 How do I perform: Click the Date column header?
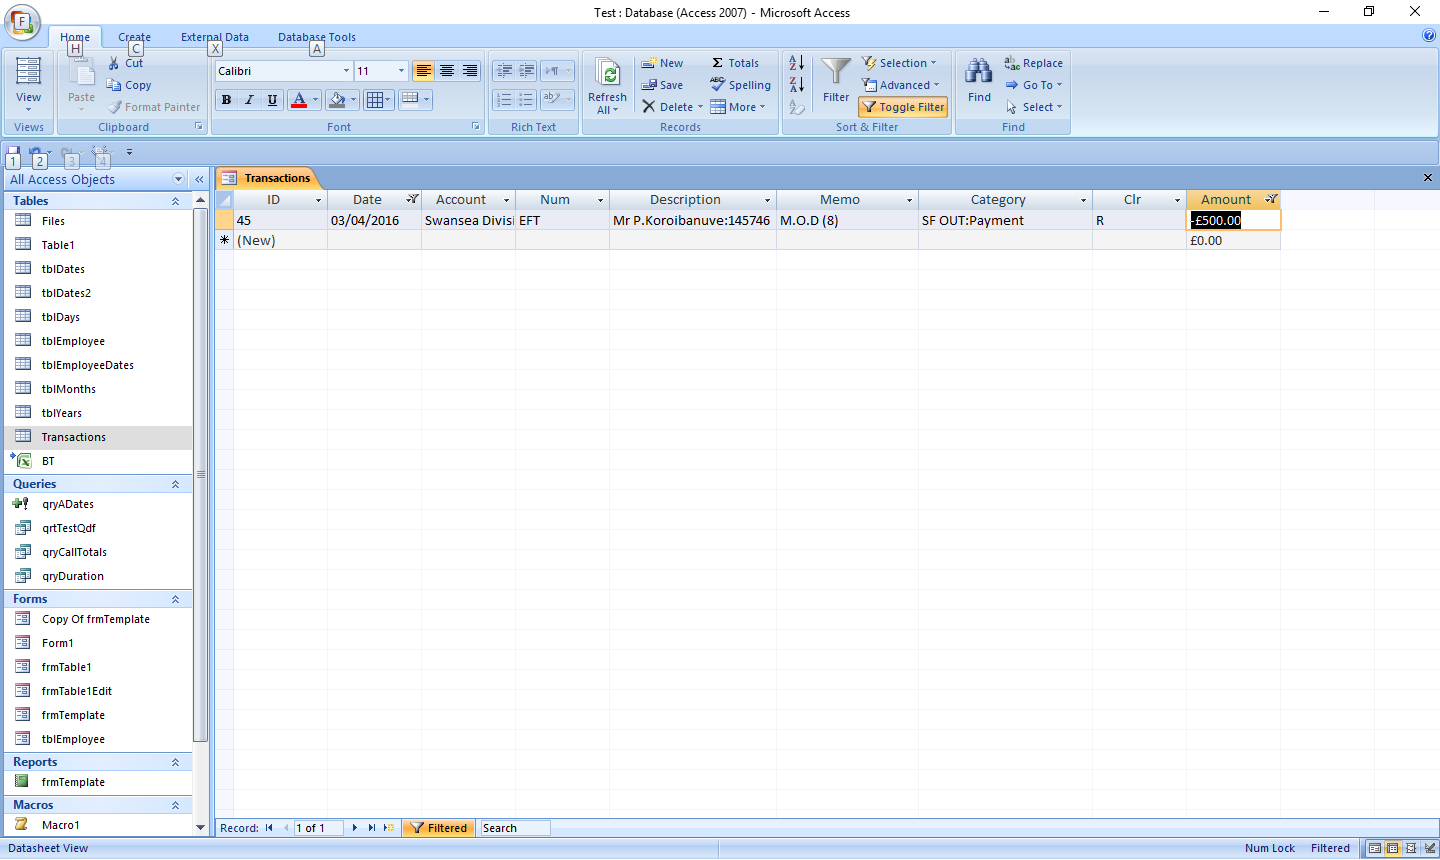click(374, 200)
